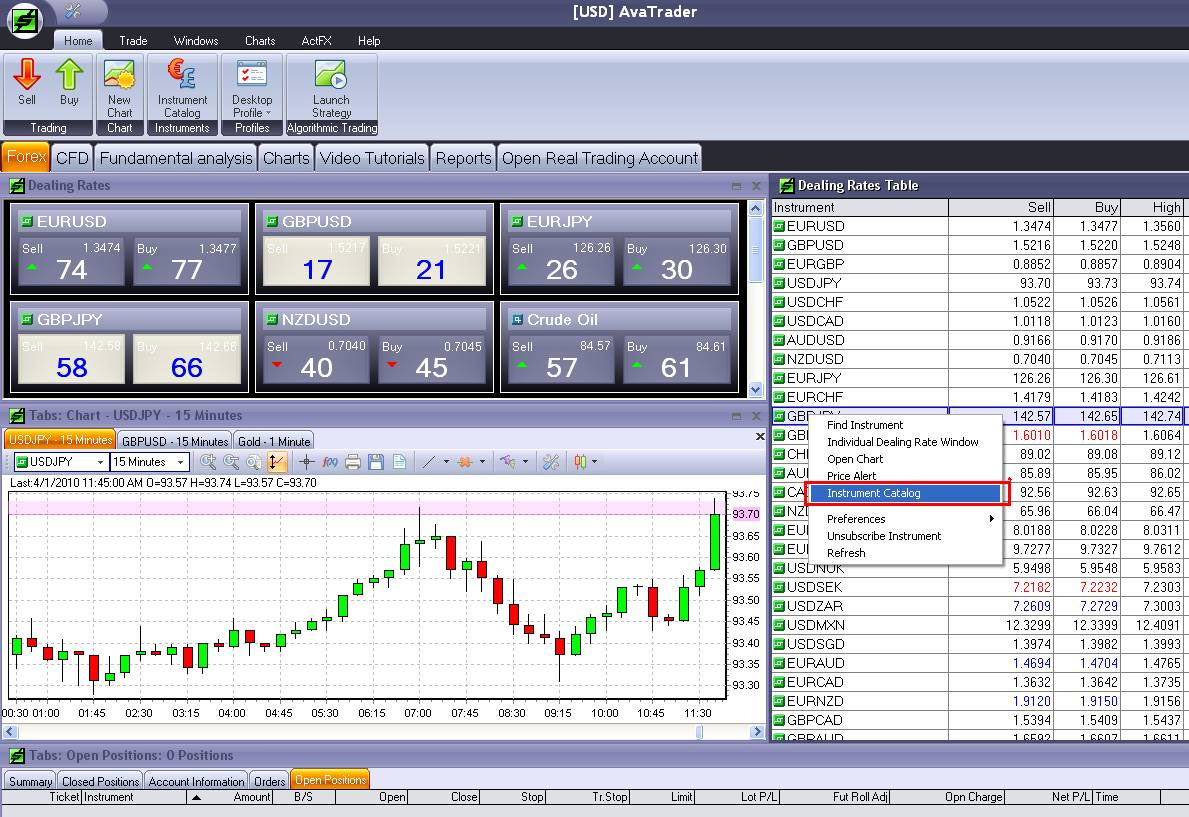Choose Price Alert in context menu

[x=851, y=476]
